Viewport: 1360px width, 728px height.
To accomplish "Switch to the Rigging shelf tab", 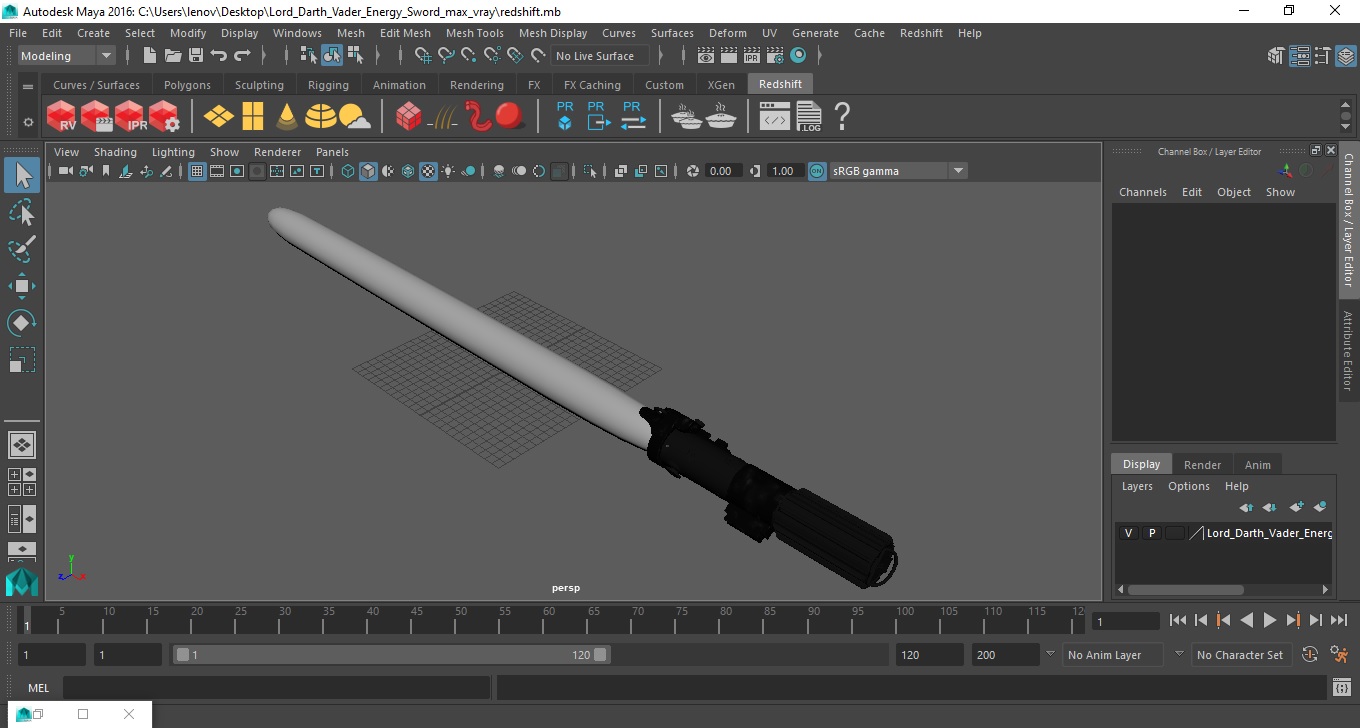I will tap(328, 85).
